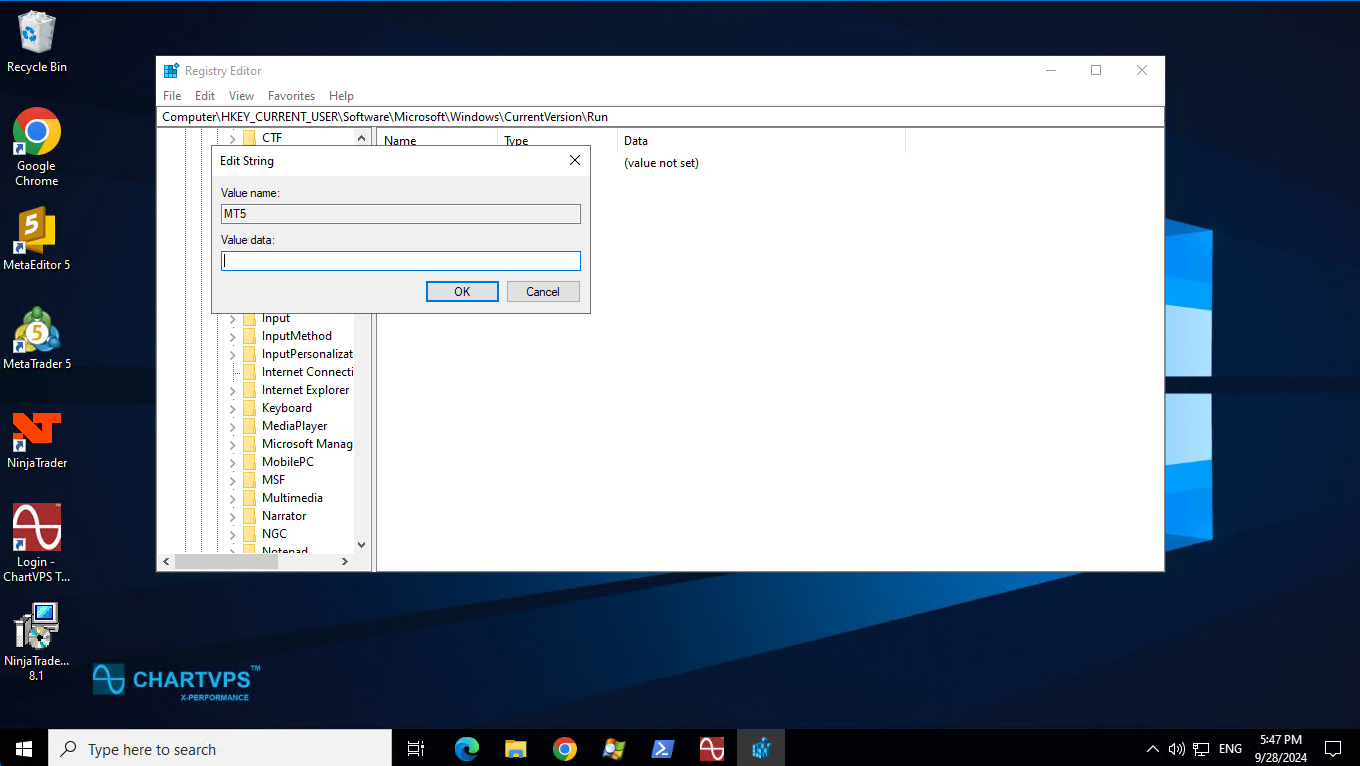Click the Value data text field
This screenshot has width=1360, height=766.
pos(400,261)
